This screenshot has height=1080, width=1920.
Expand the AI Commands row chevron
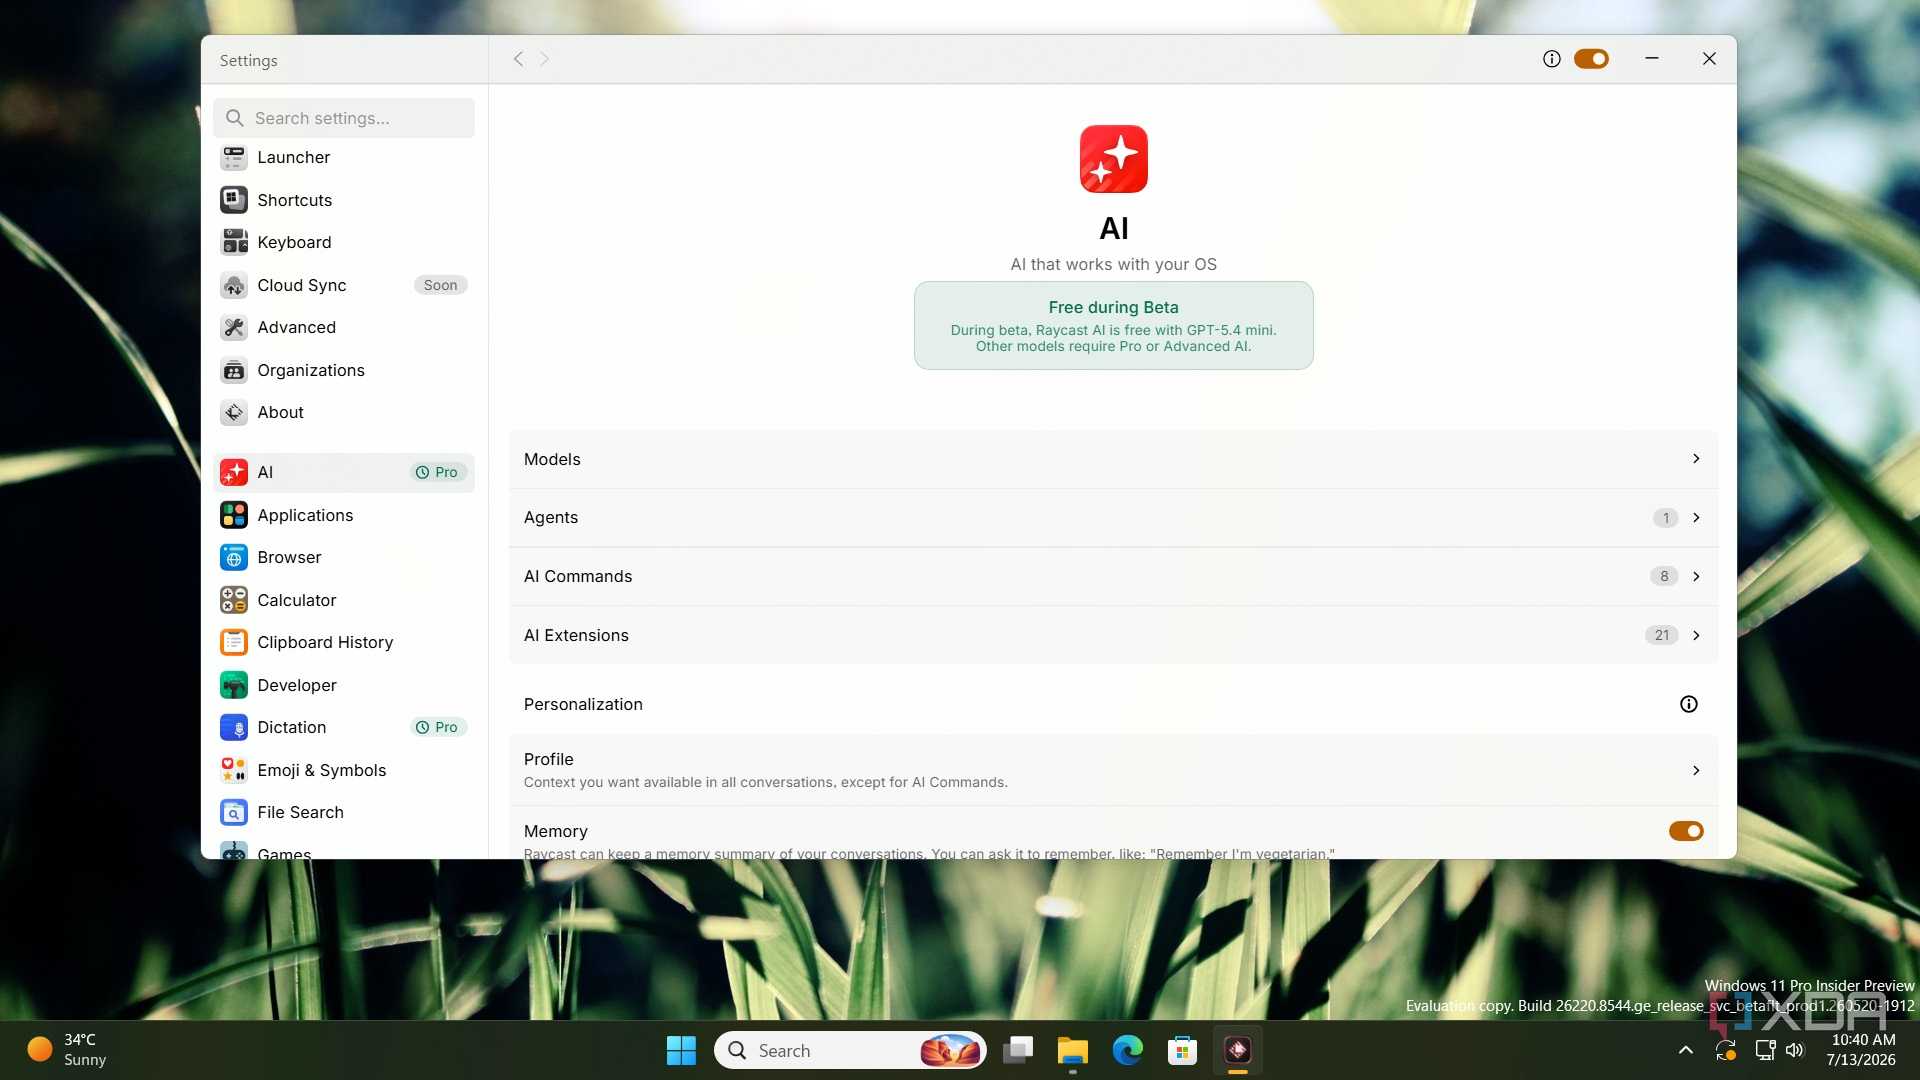(1696, 576)
